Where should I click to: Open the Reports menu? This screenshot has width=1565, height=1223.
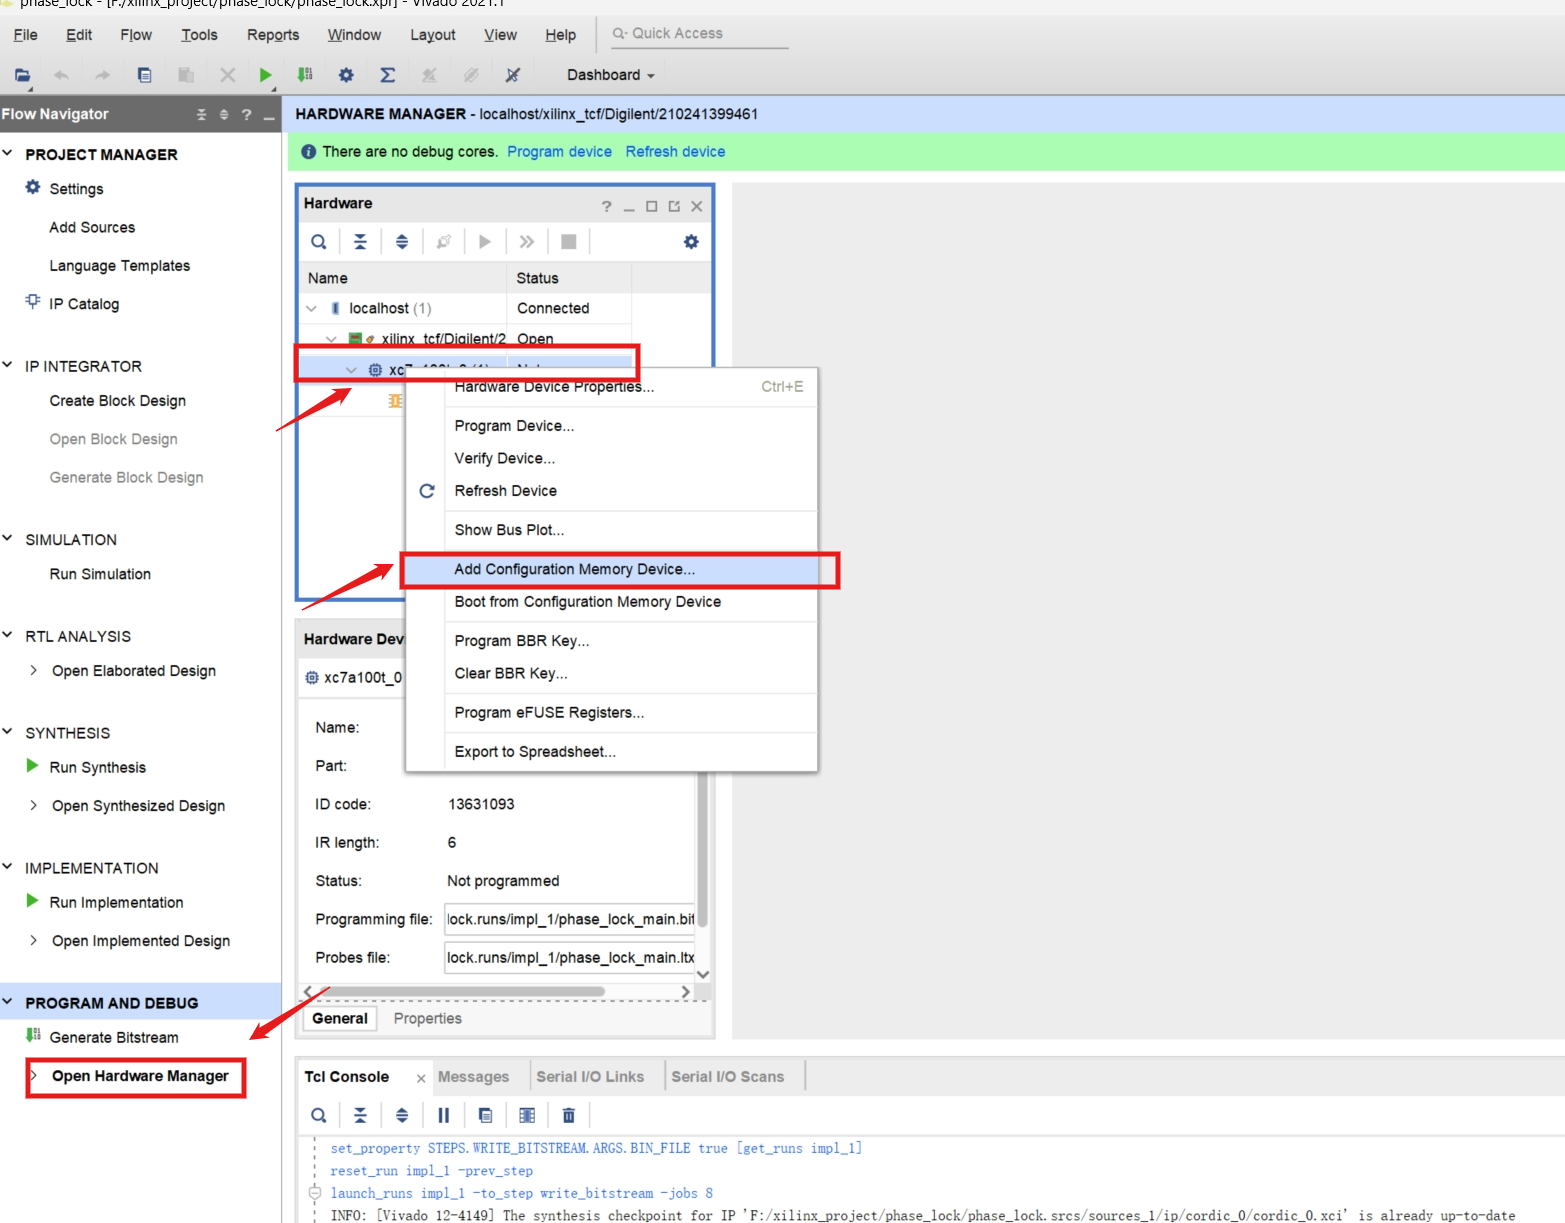(x=273, y=35)
